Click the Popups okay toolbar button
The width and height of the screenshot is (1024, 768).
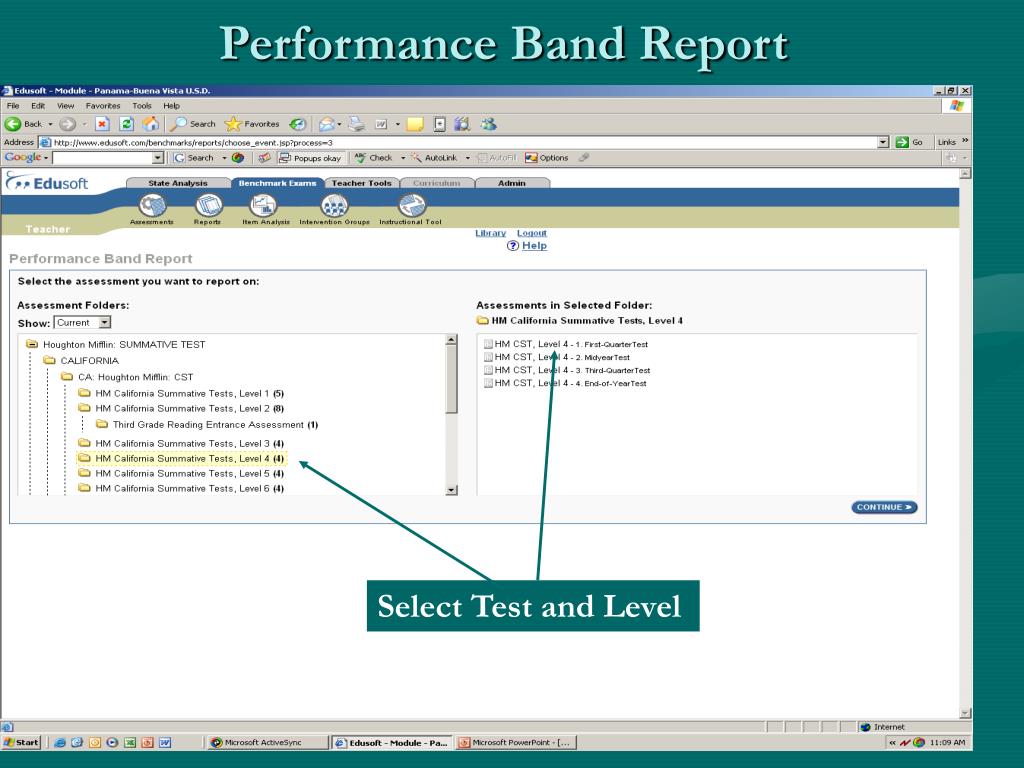[310, 158]
